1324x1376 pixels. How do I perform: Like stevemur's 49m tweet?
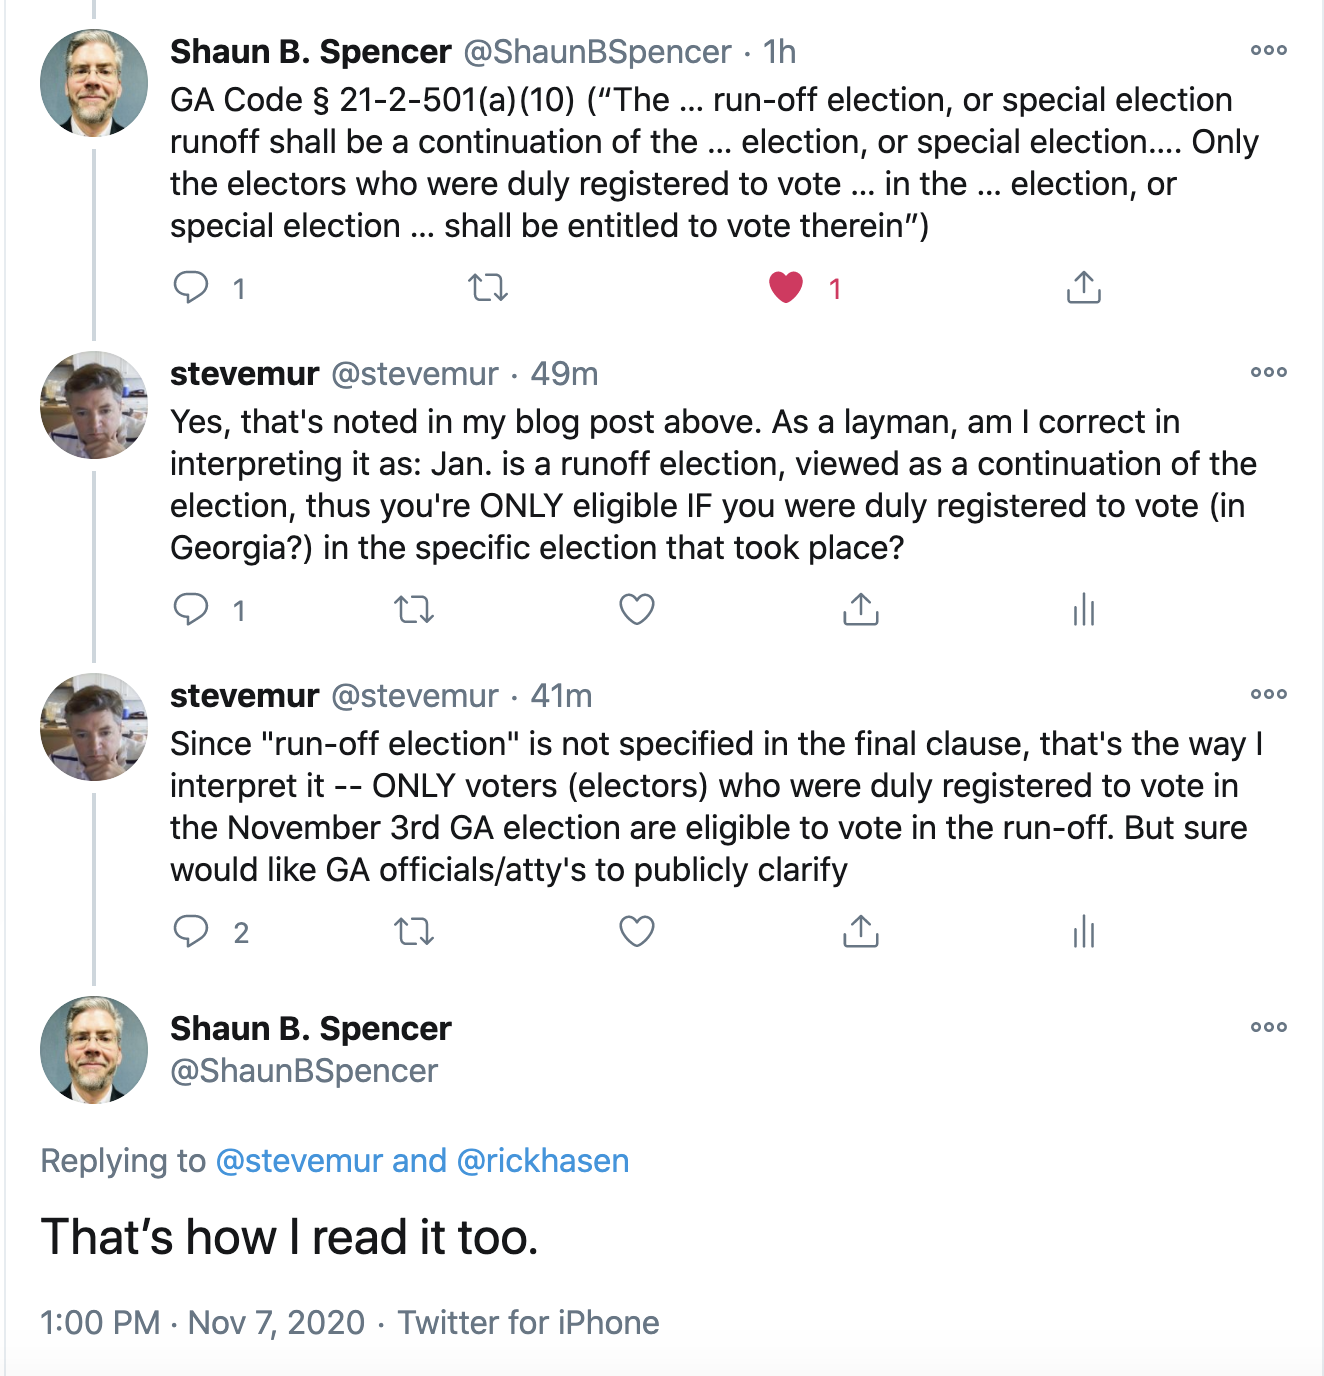637,609
